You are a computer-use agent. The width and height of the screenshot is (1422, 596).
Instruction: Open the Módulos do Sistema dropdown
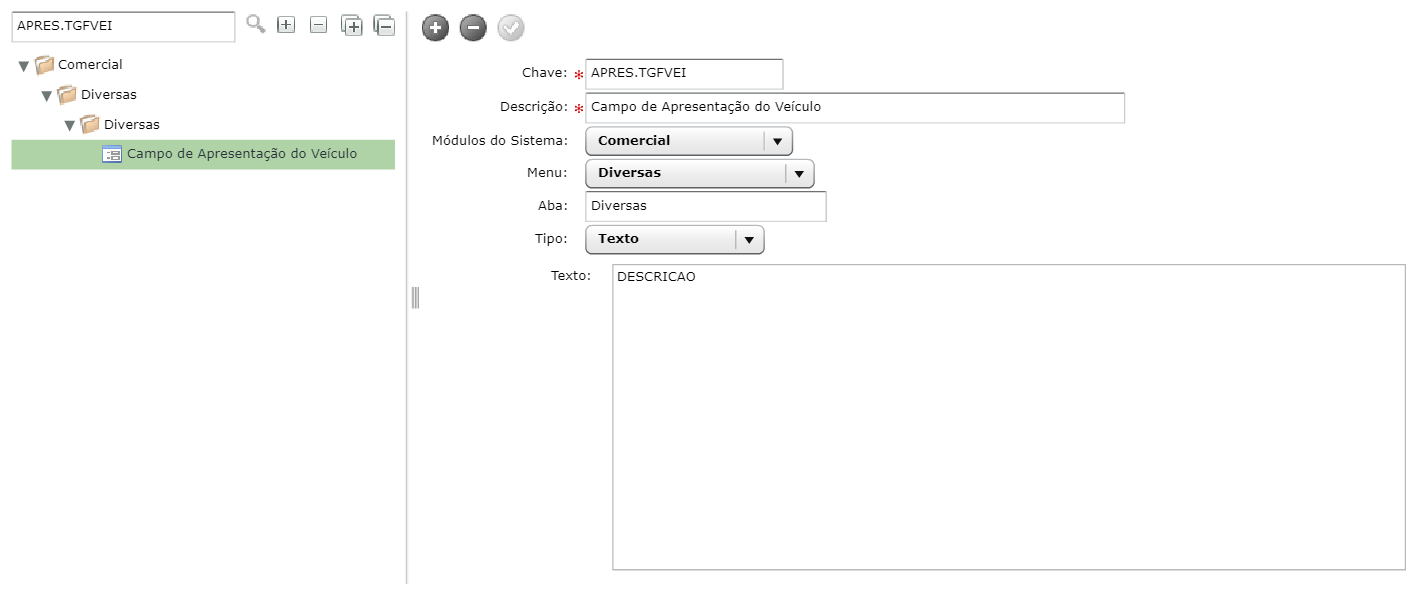tap(689, 141)
